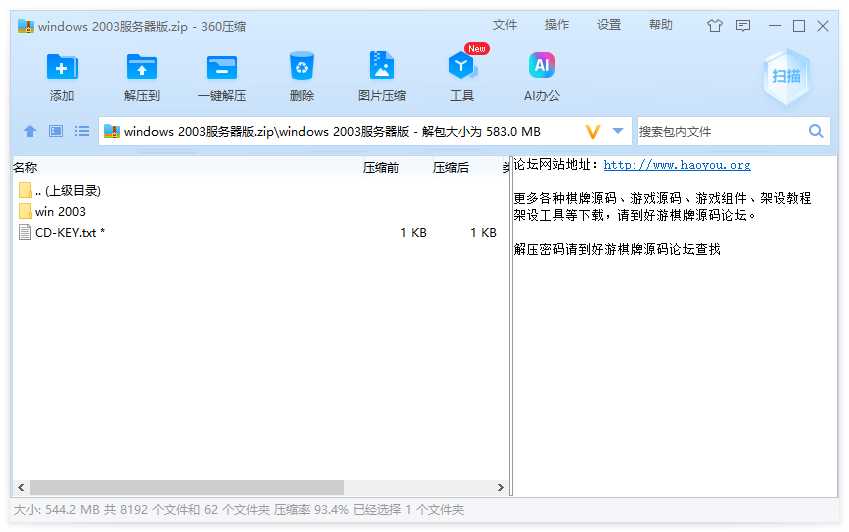Screen dimensions: 849x532
Task: Open the 帮助 menu
Action: [661, 25]
